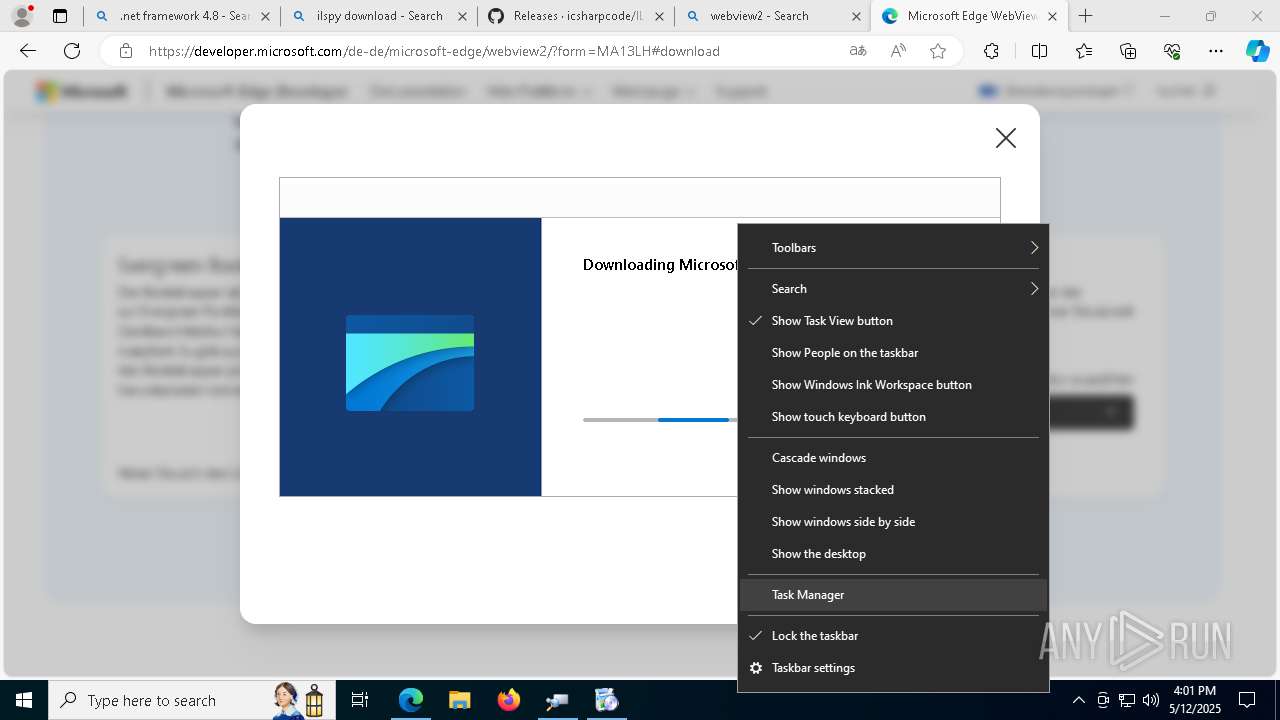The image size is (1280, 720).
Task: Launch Firefox from the taskbar
Action: pos(508,700)
